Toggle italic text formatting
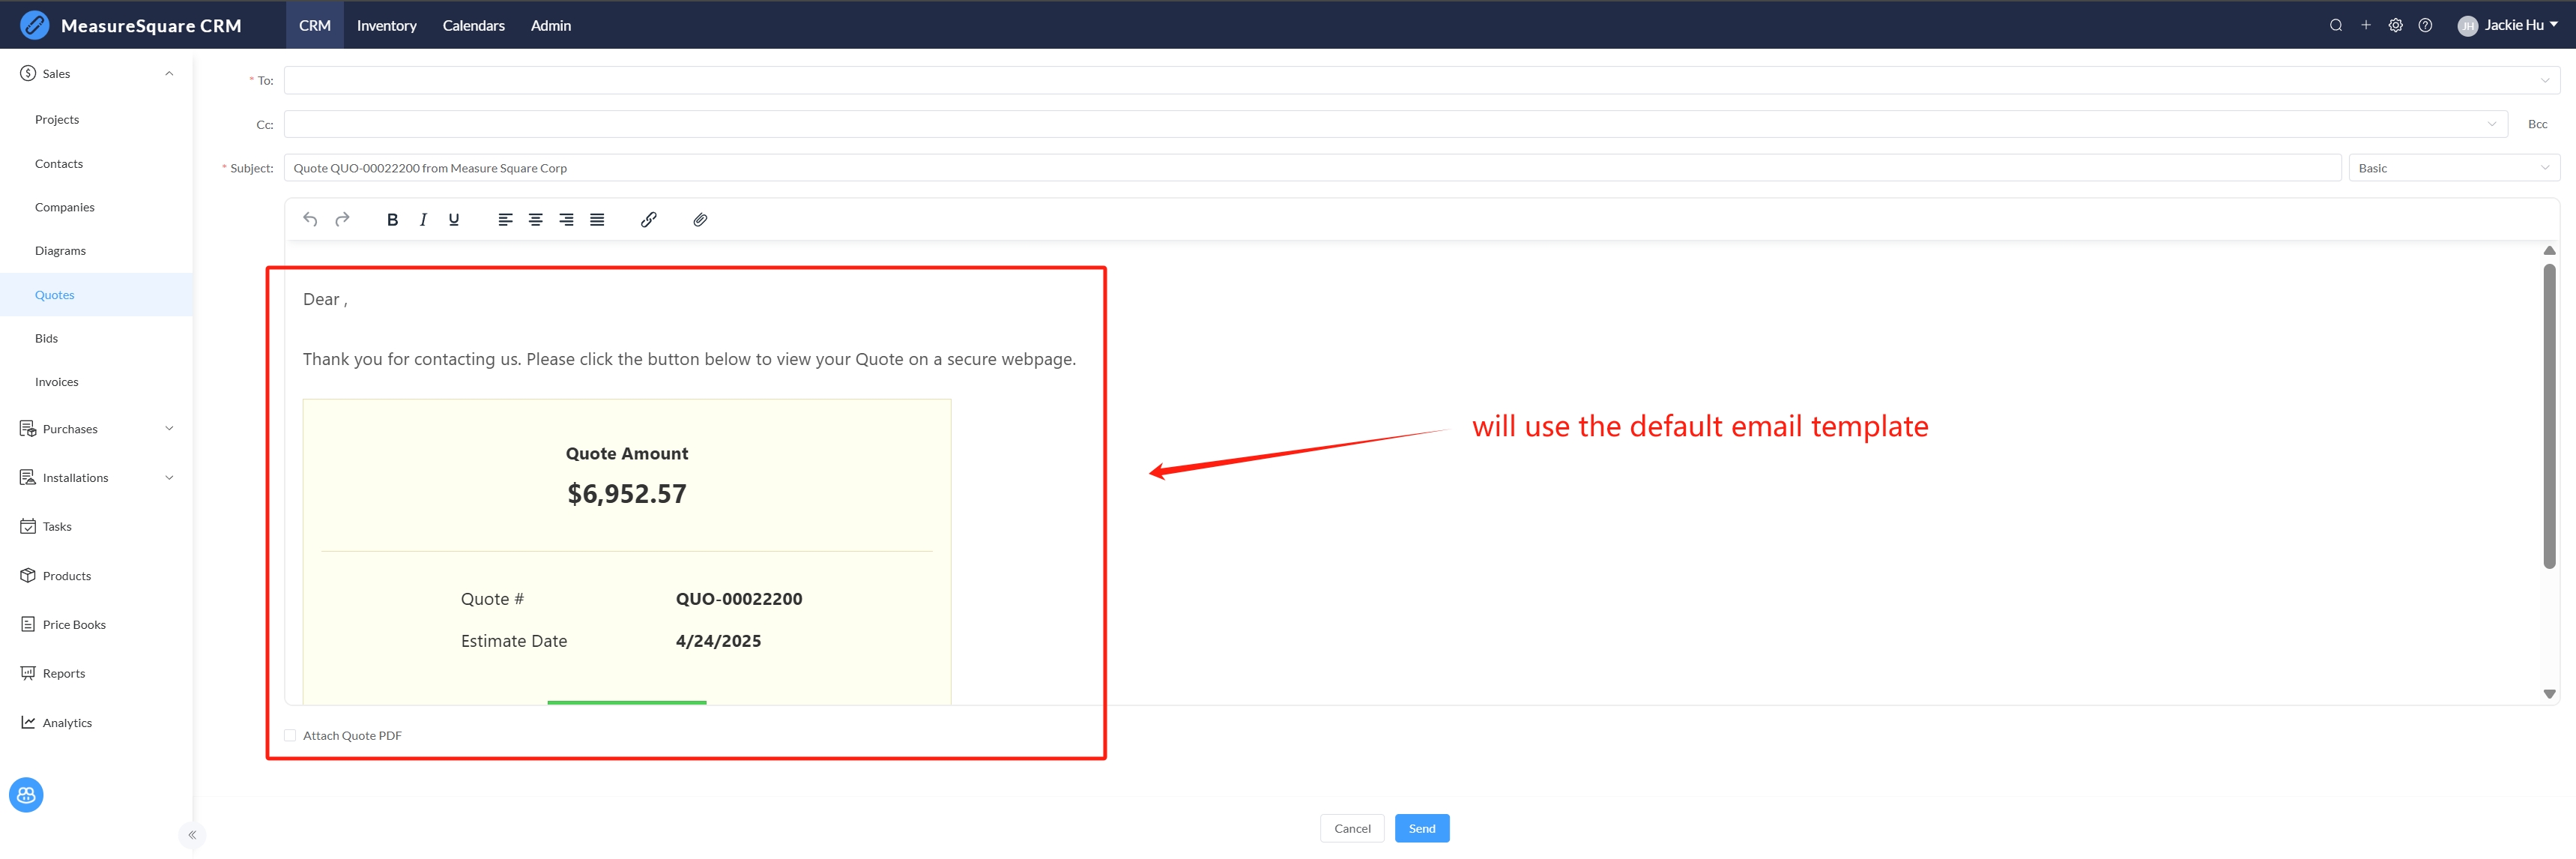 point(423,219)
